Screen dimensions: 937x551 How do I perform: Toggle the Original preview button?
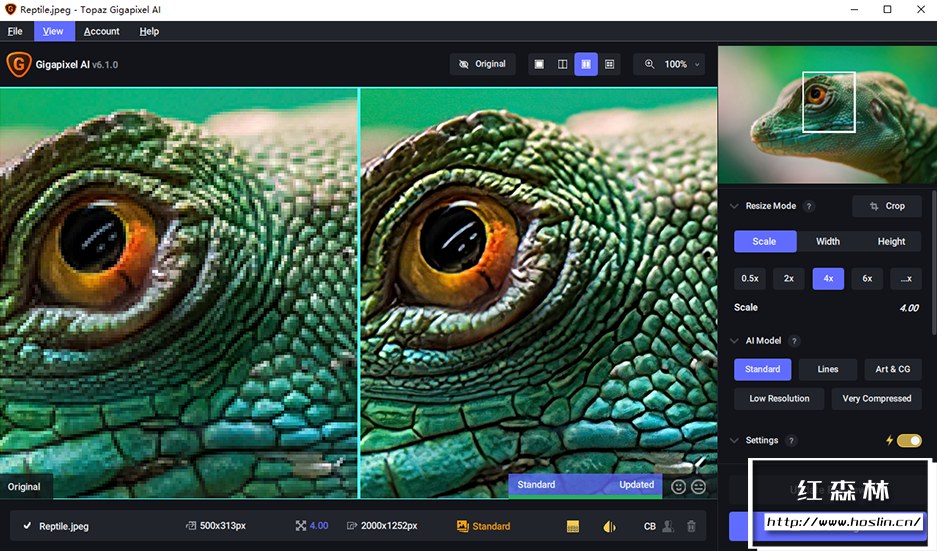(x=482, y=64)
